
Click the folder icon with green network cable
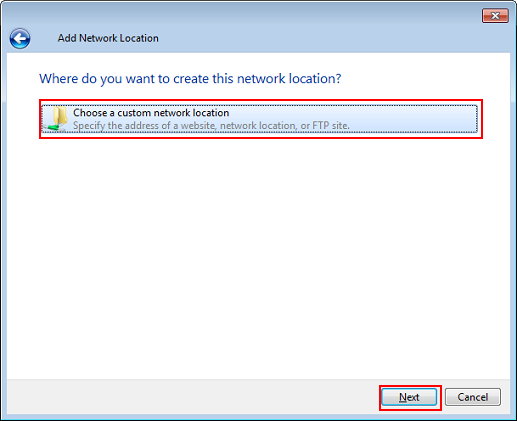56,119
